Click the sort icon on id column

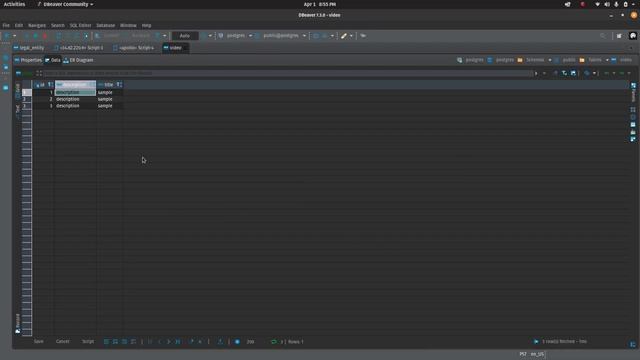(50, 84)
